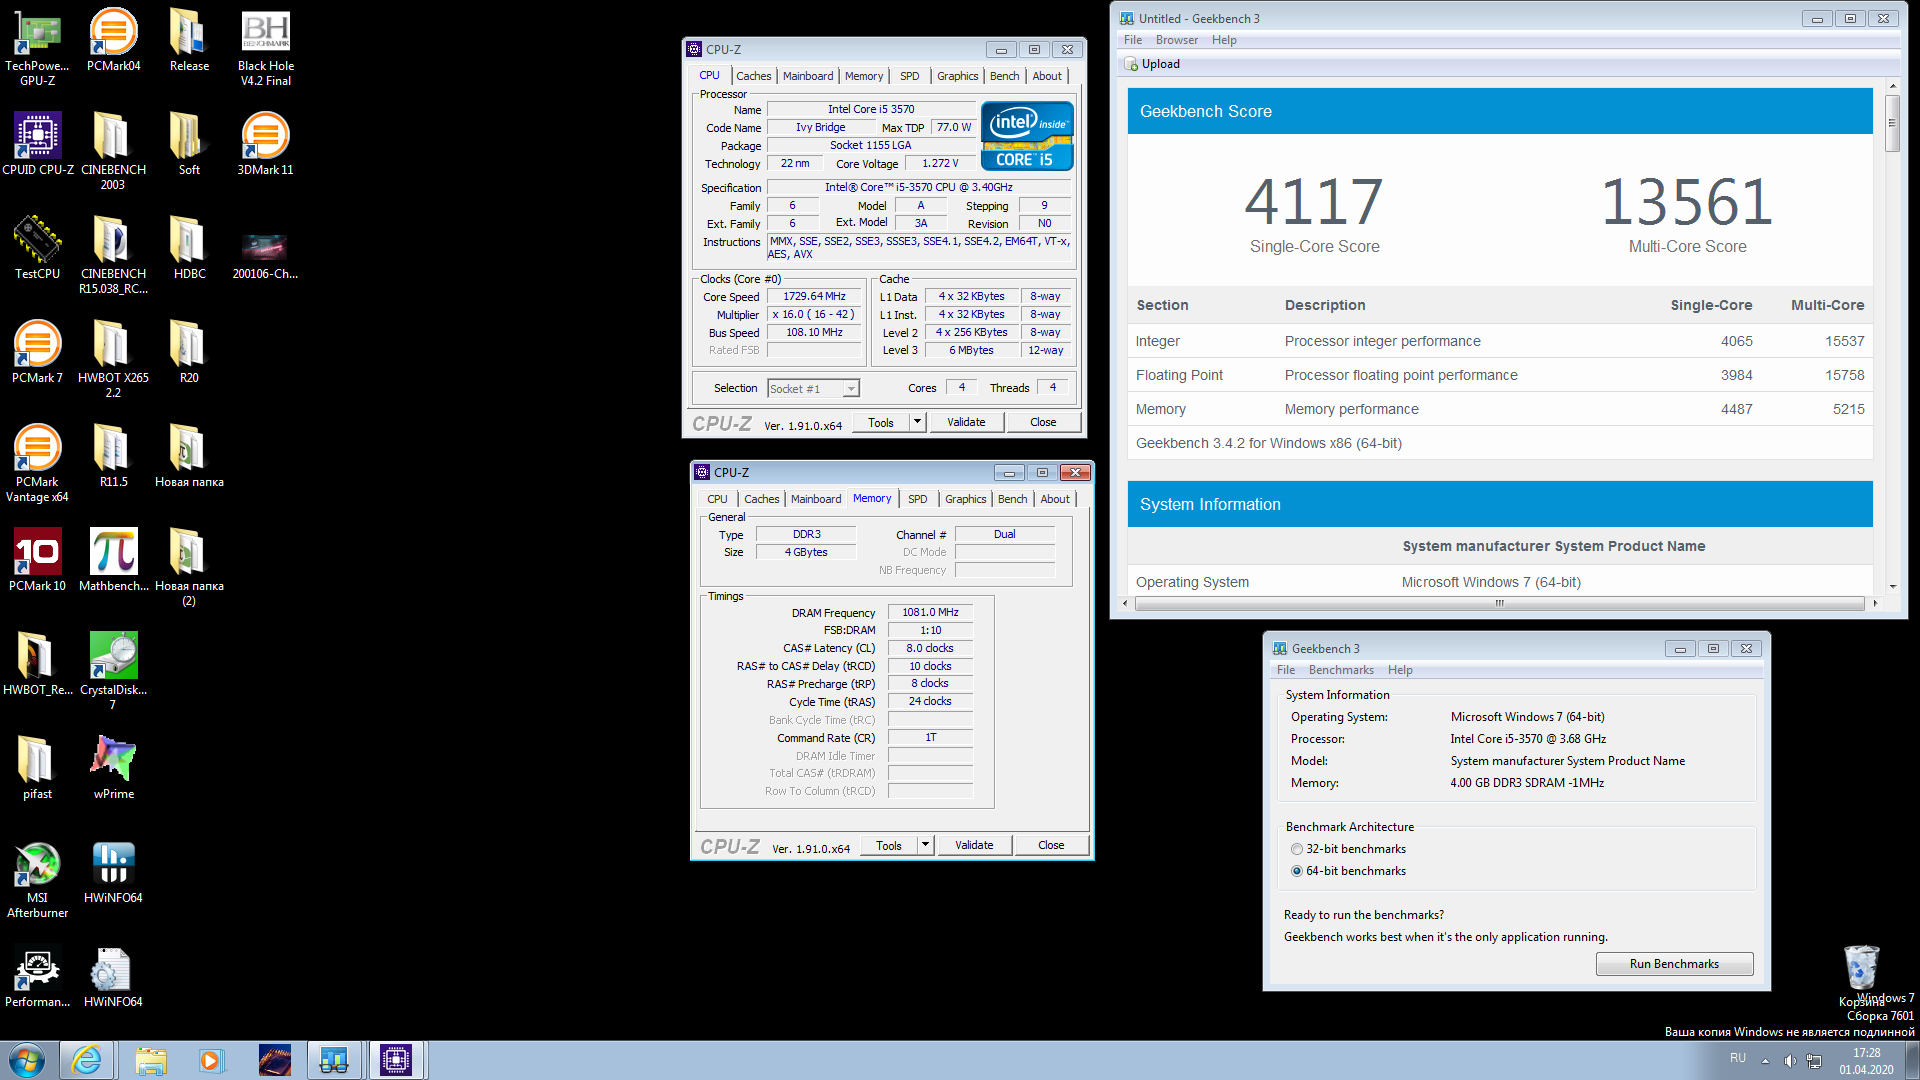Screen dimensions: 1920x1080
Task: Select 64-bit benchmarks radio button
Action: point(1297,871)
